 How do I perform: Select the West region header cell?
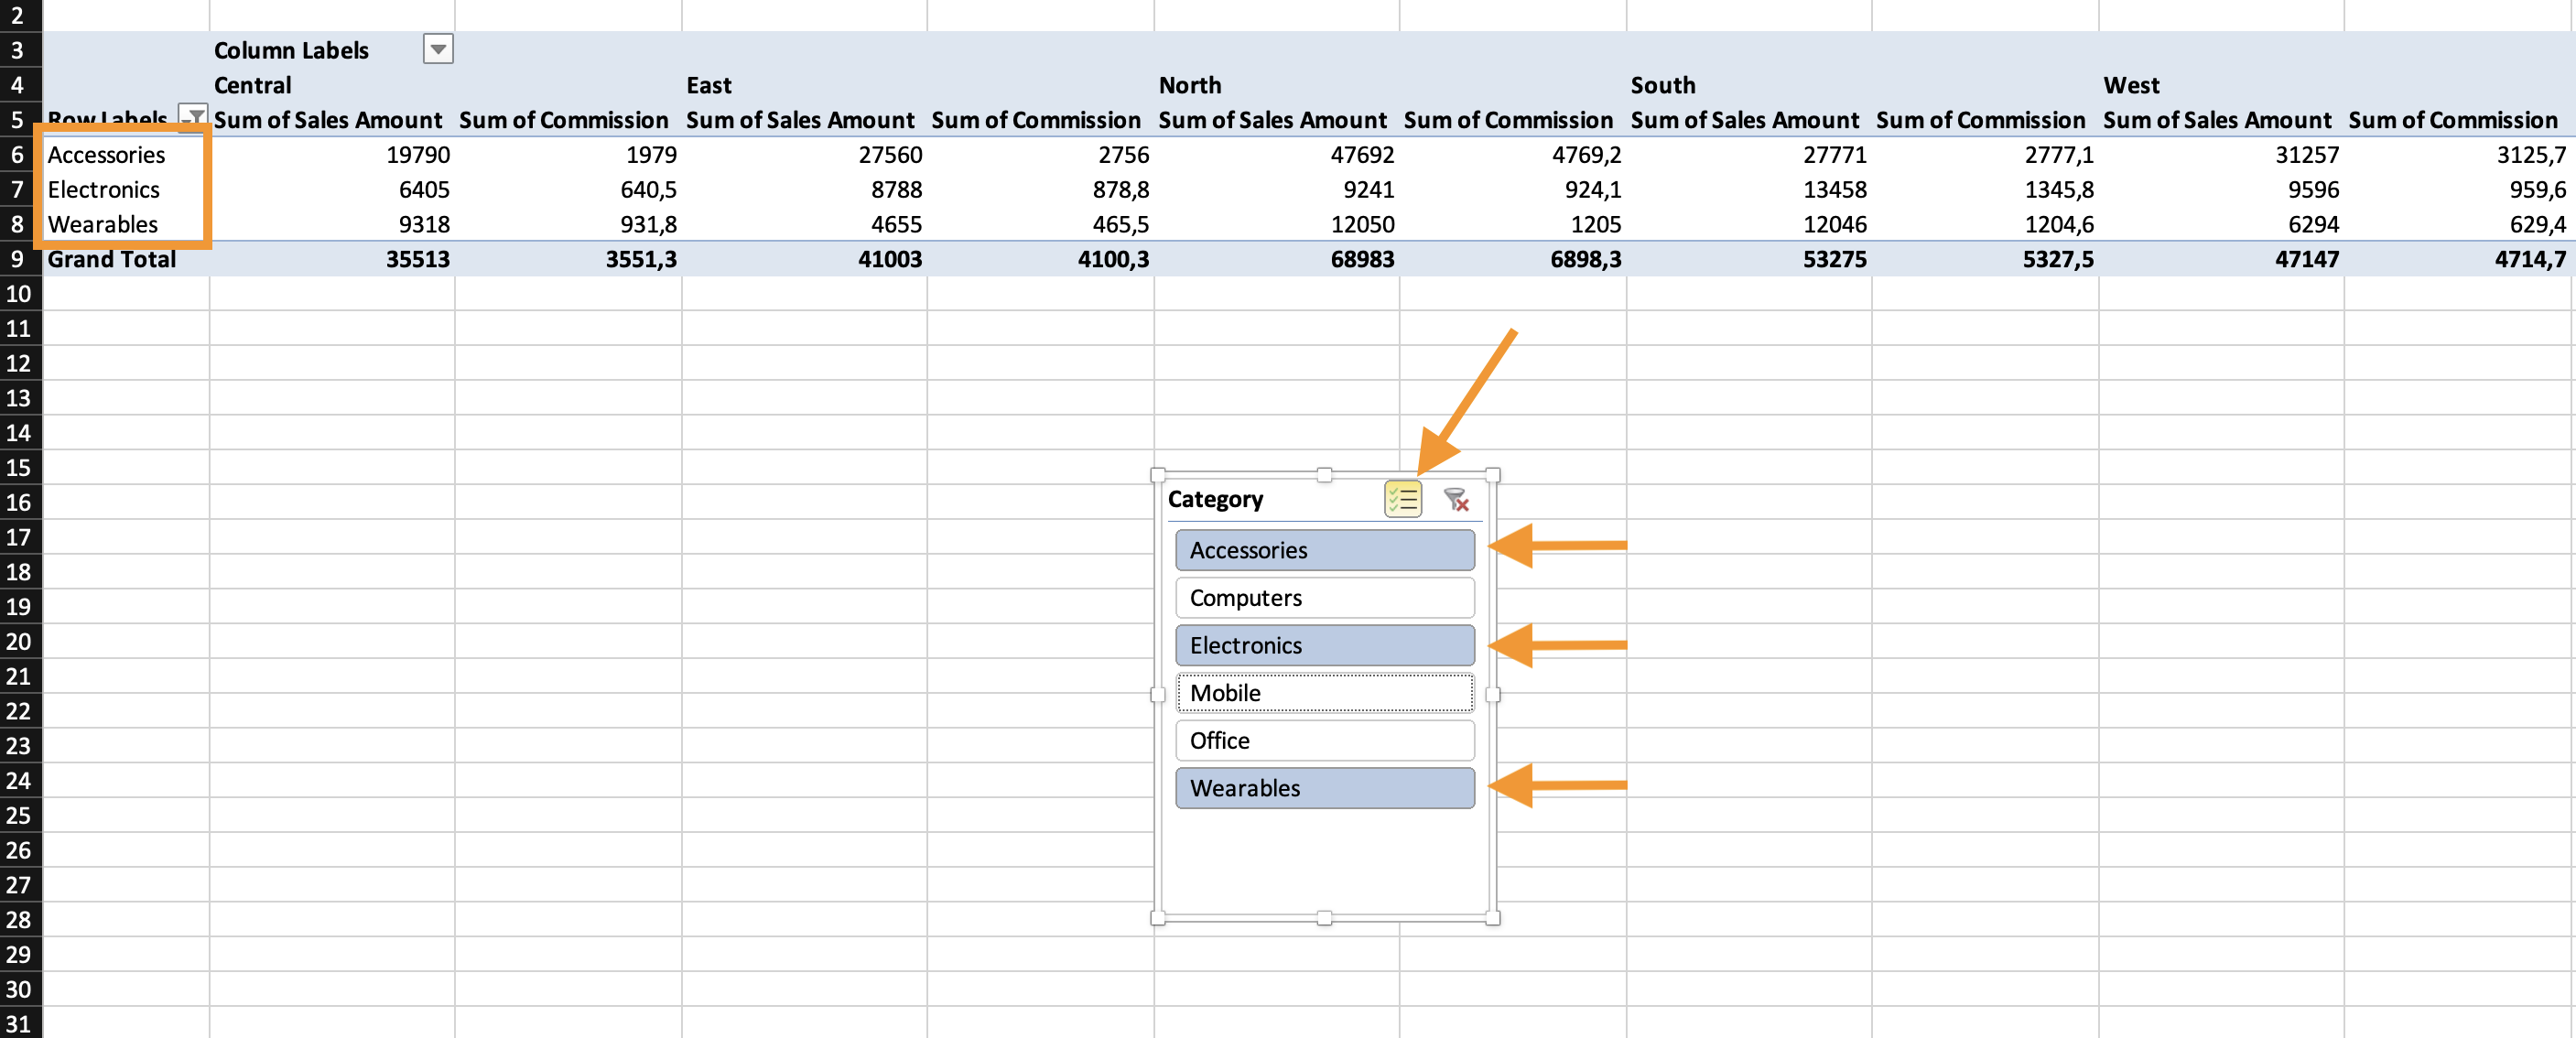coord(2131,85)
